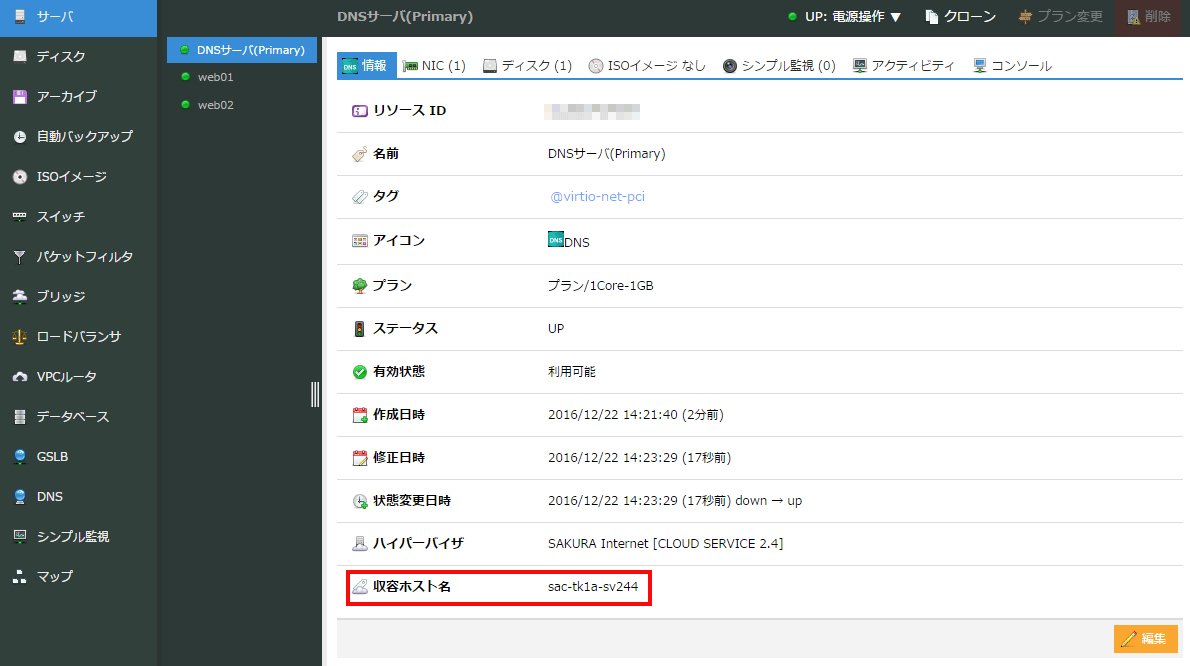Click the server list panel resize handle
1190x666 pixels.
(316, 394)
